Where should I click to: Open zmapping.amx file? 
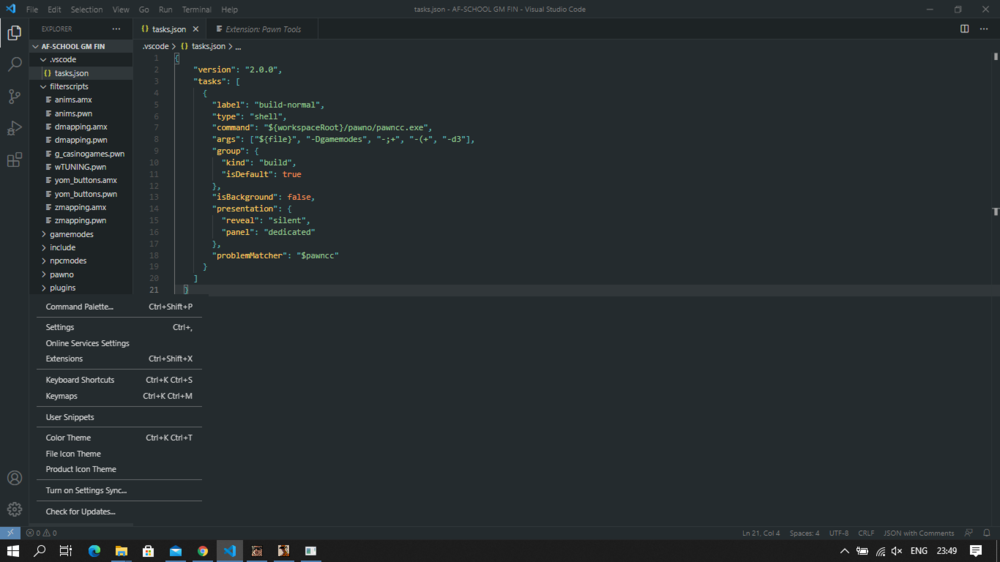tap(82, 207)
